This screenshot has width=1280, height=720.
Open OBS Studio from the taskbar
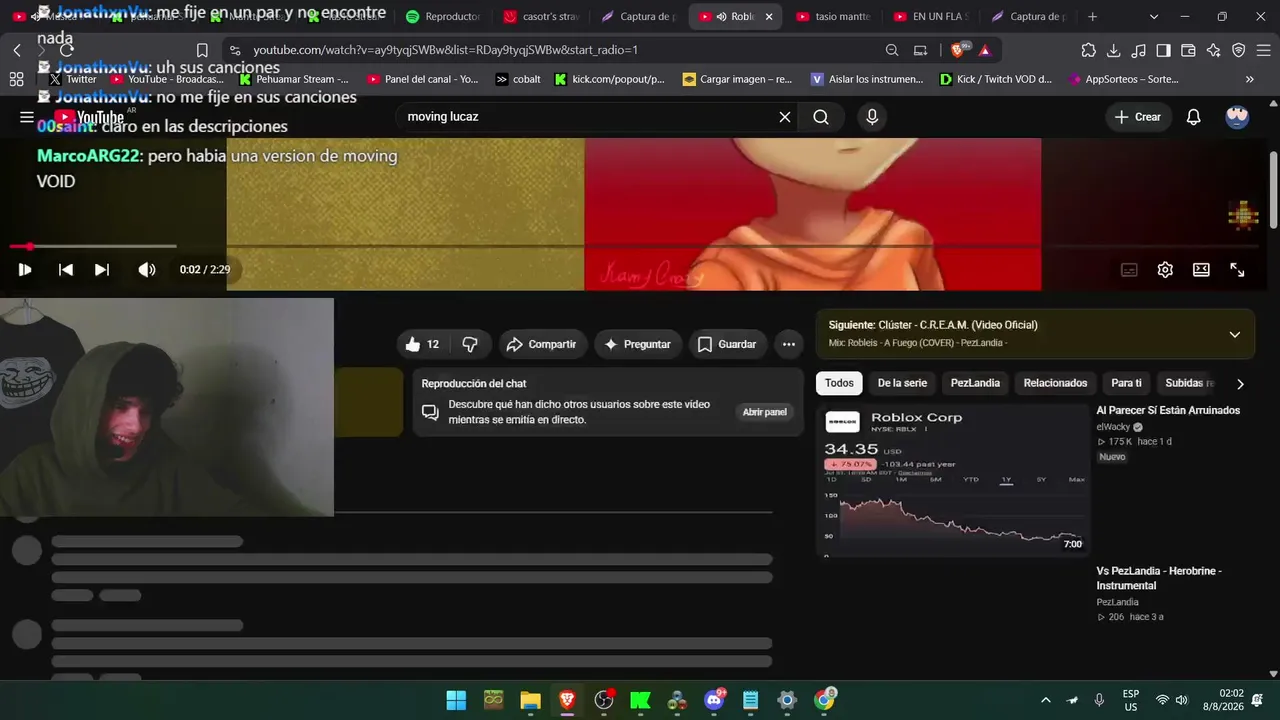coord(604,700)
